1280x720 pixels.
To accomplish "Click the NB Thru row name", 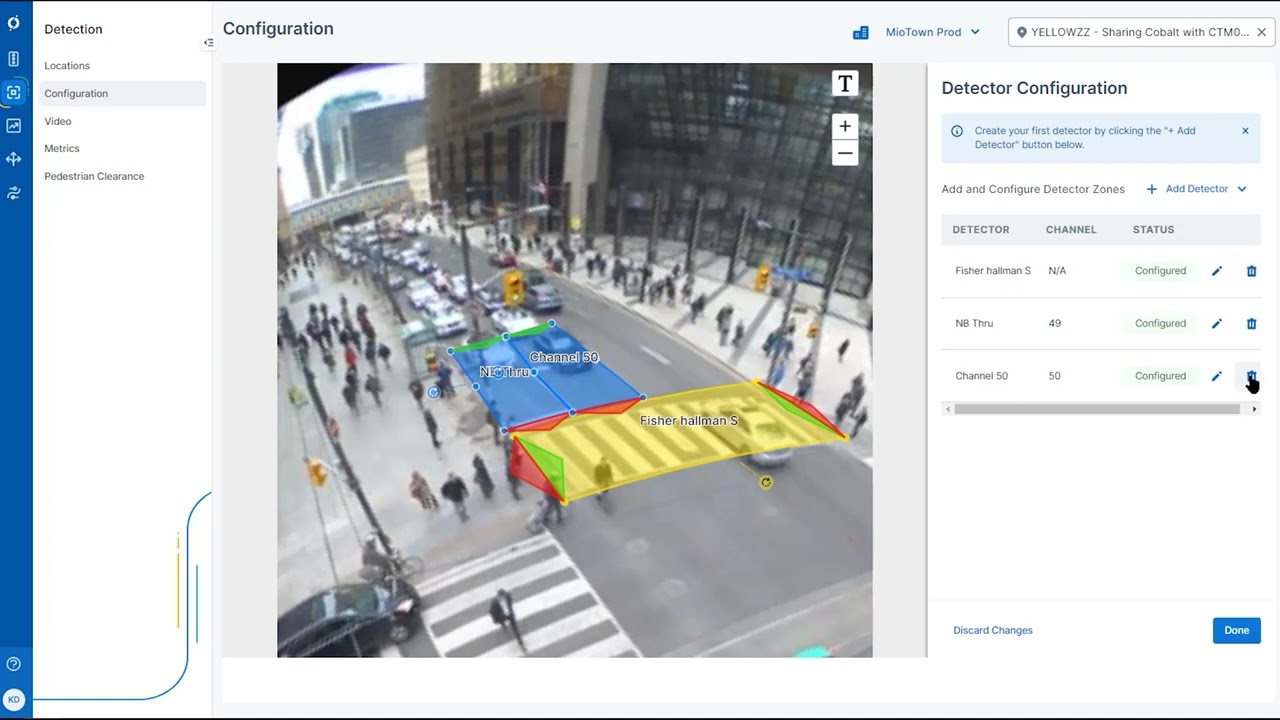I will pos(974,323).
